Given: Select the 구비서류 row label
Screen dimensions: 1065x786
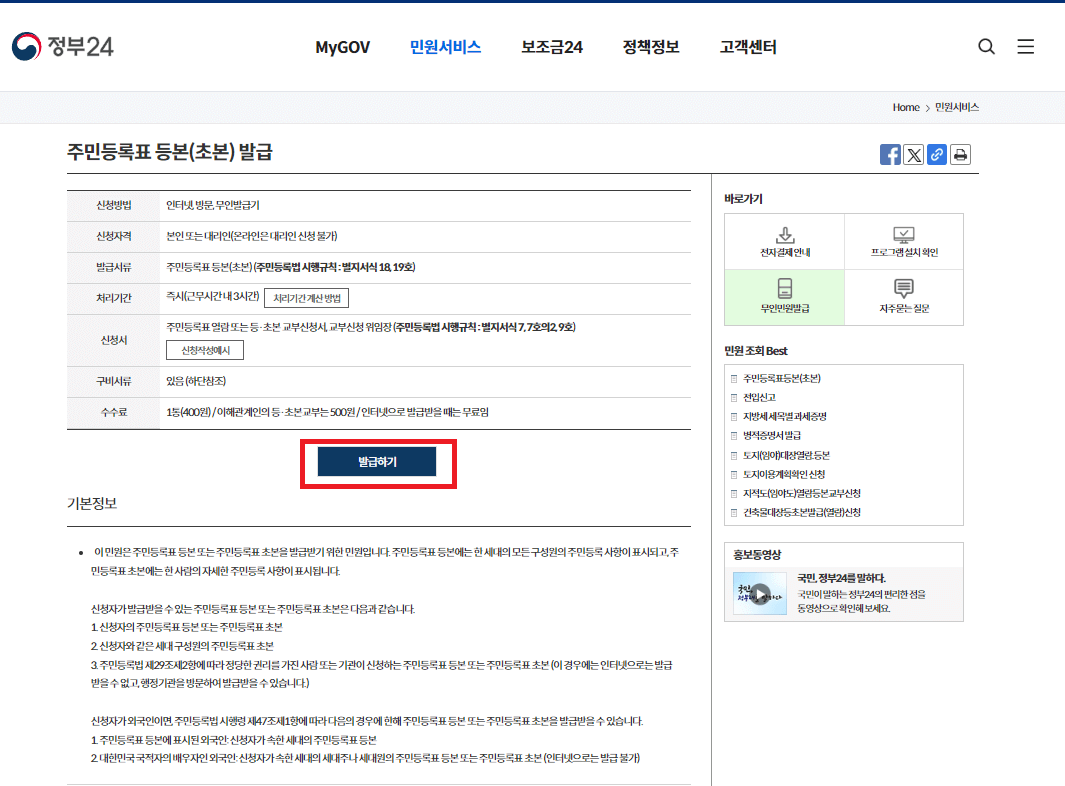Looking at the screenshot, I should (113, 381).
